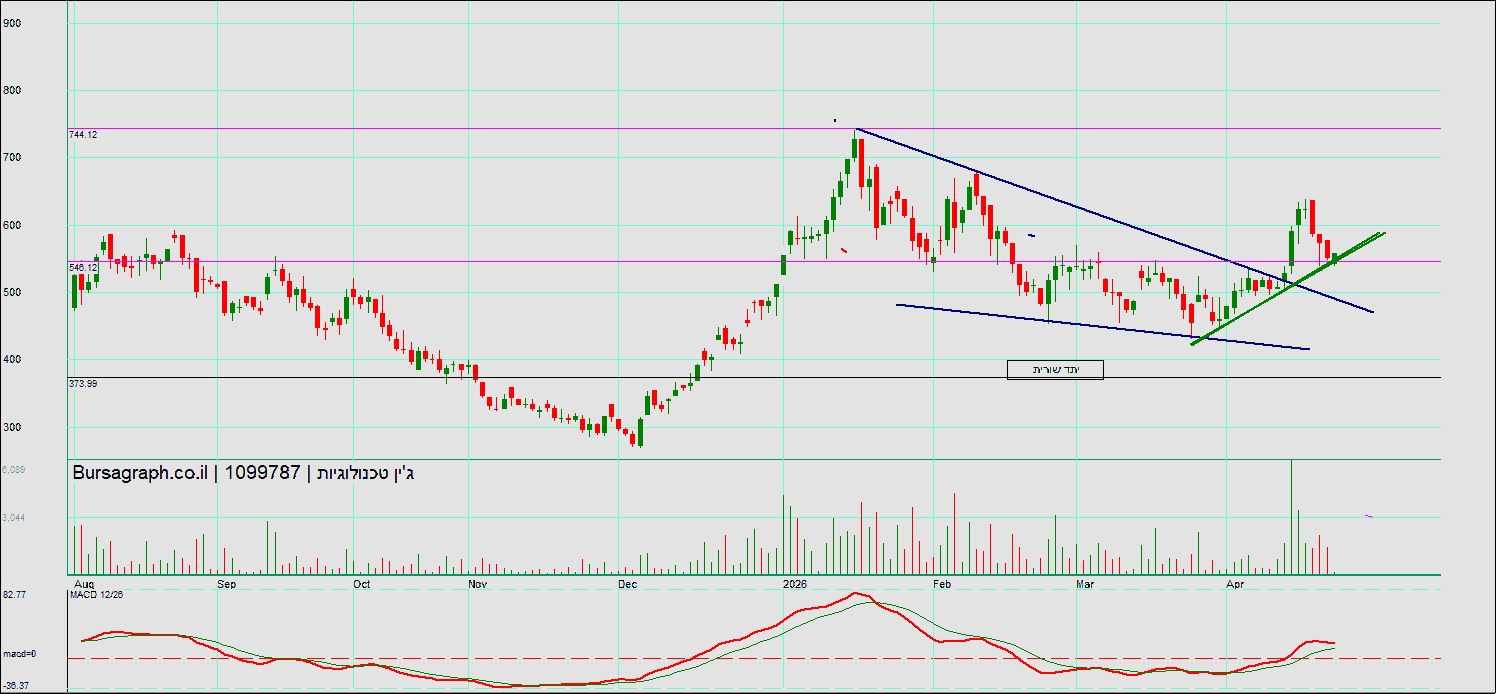
Task: Select the green rising trendline in April
Action: pyautogui.click(x=1288, y=288)
